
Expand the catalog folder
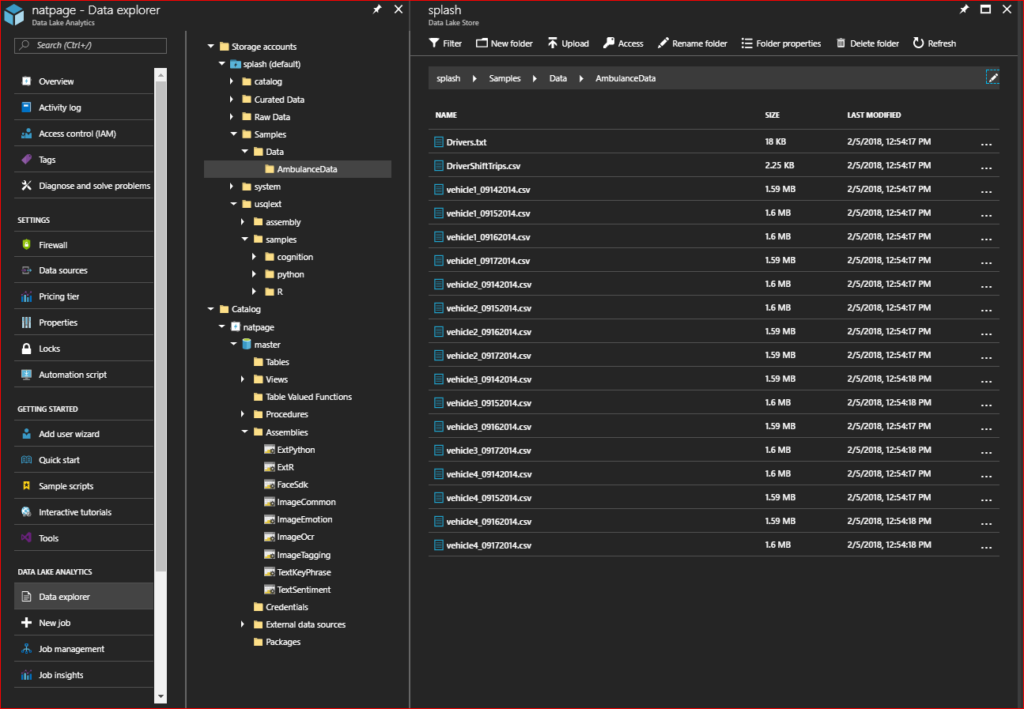coord(232,82)
